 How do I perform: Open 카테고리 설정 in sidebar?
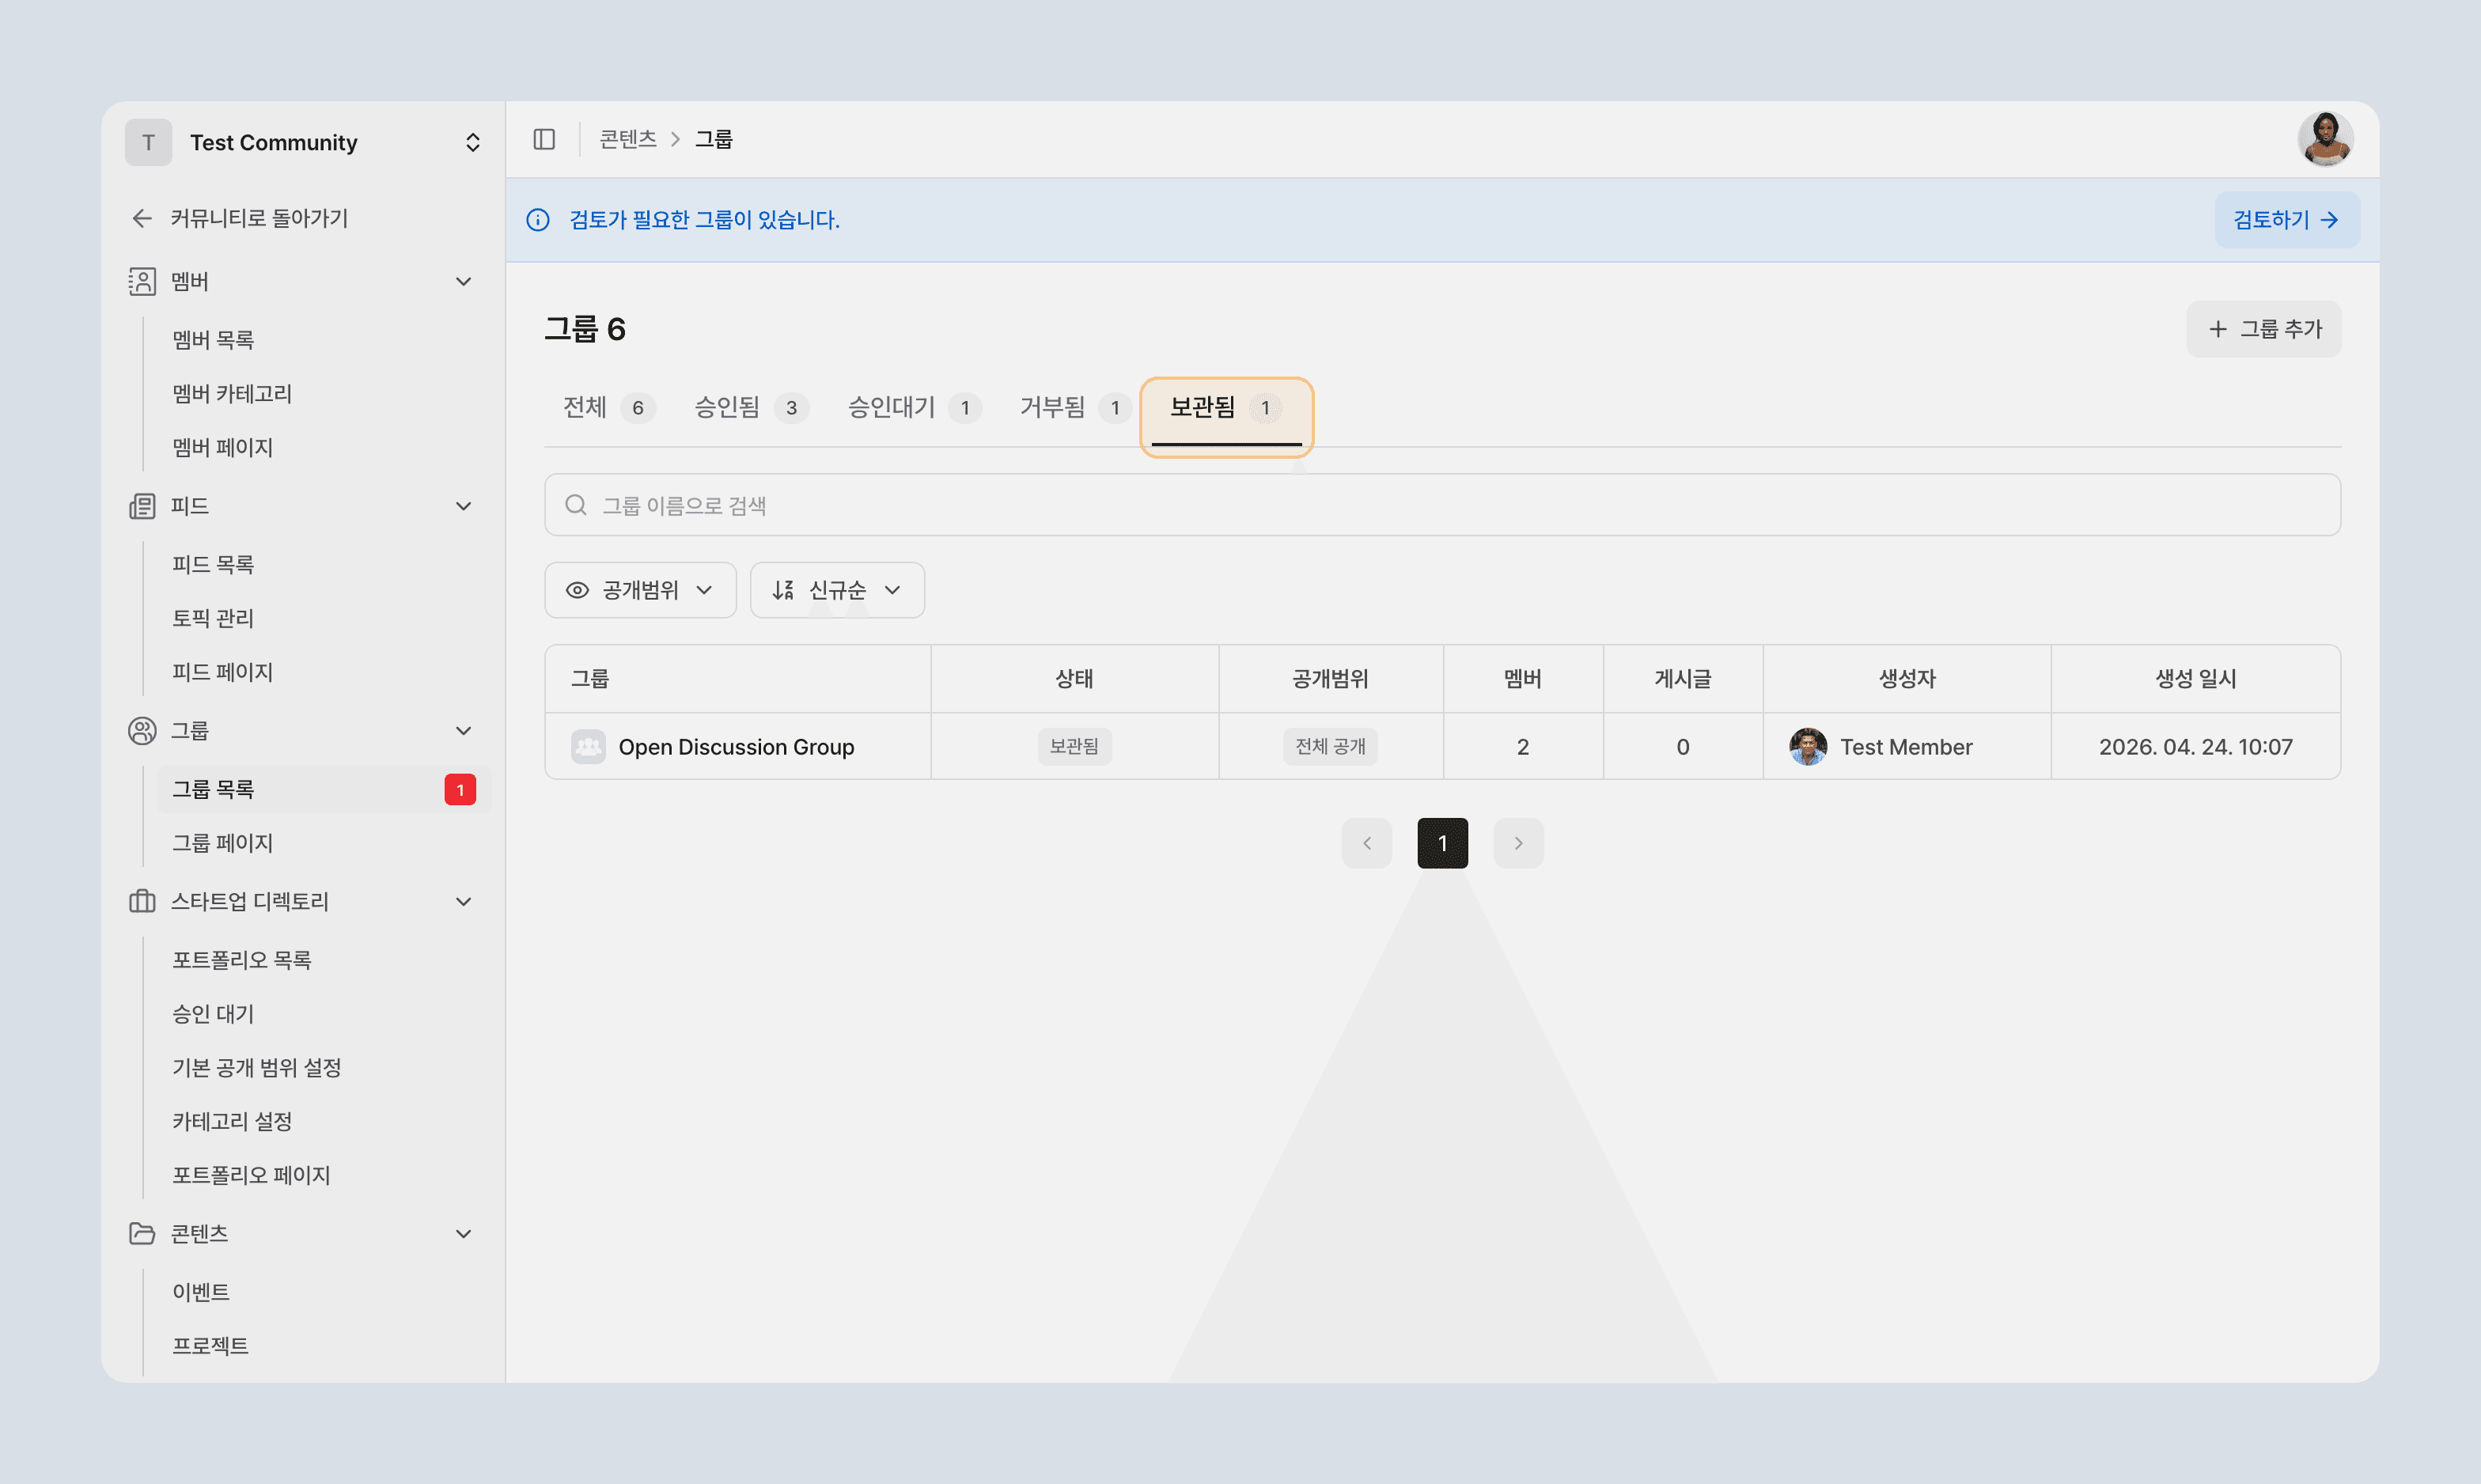click(x=232, y=1122)
